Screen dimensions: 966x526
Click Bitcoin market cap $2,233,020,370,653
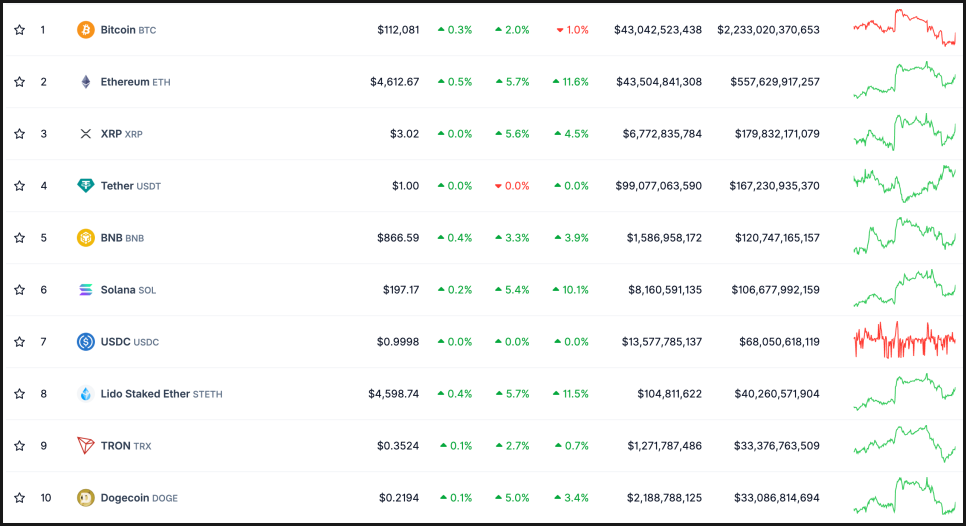point(768,30)
